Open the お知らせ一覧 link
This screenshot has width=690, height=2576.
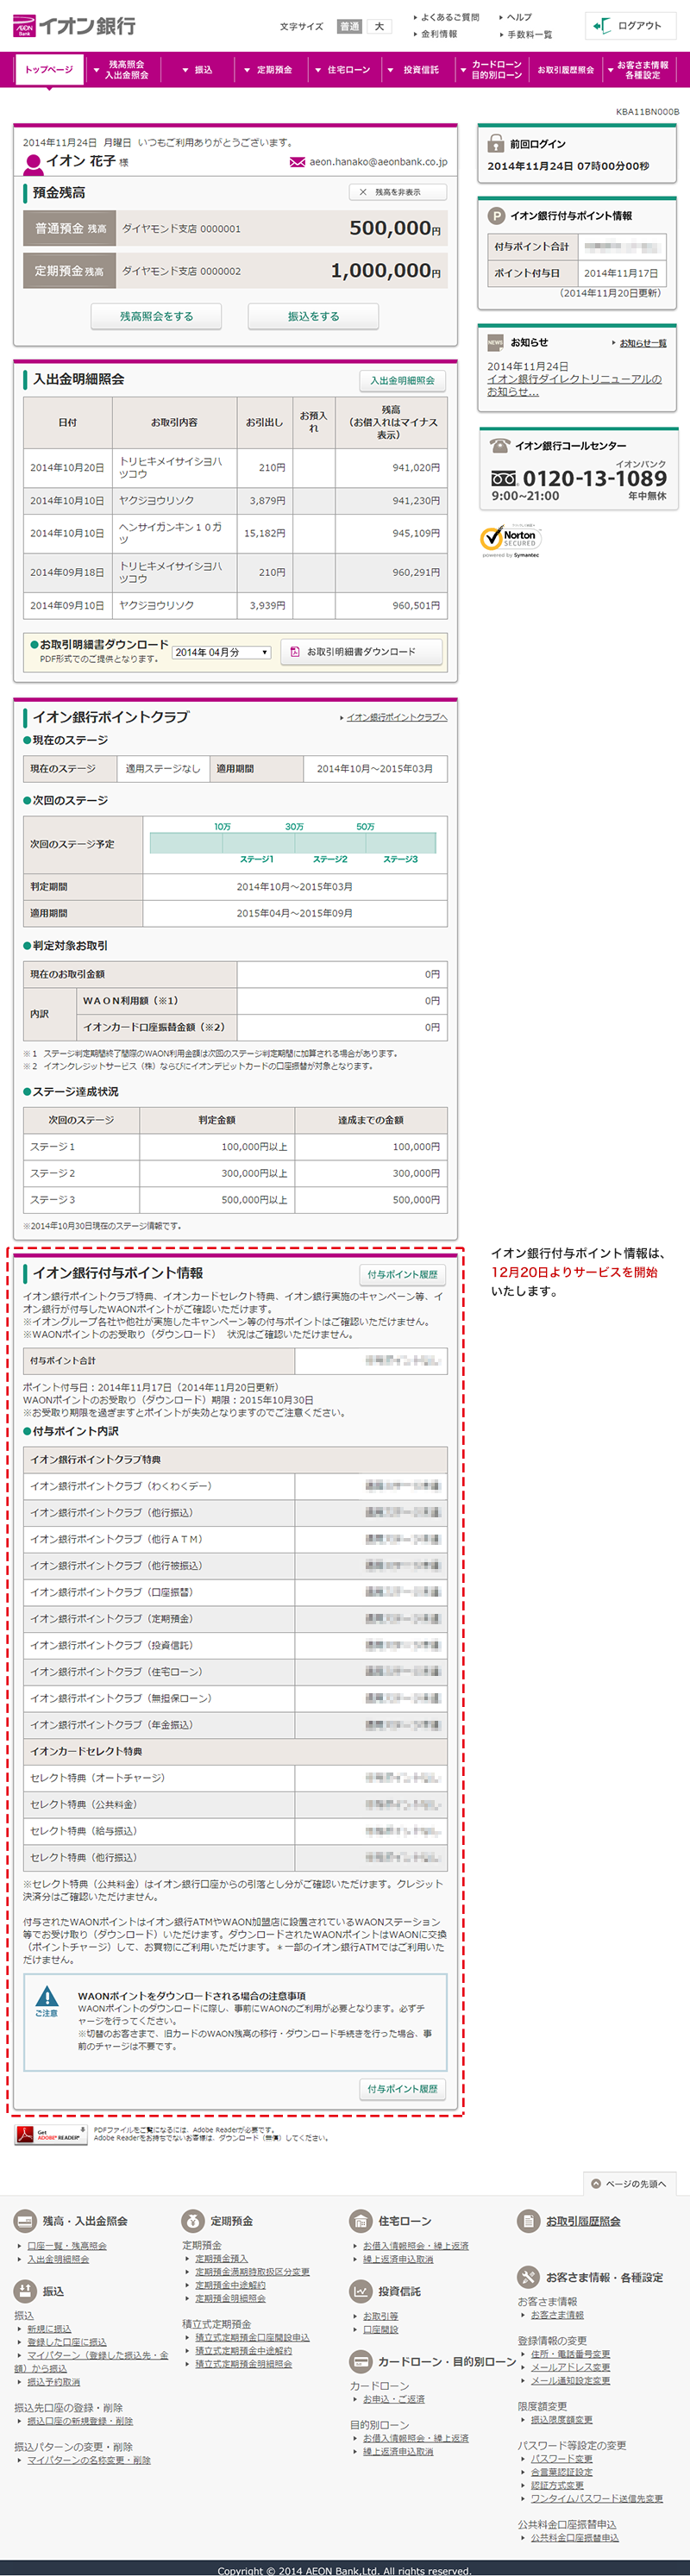point(642,343)
